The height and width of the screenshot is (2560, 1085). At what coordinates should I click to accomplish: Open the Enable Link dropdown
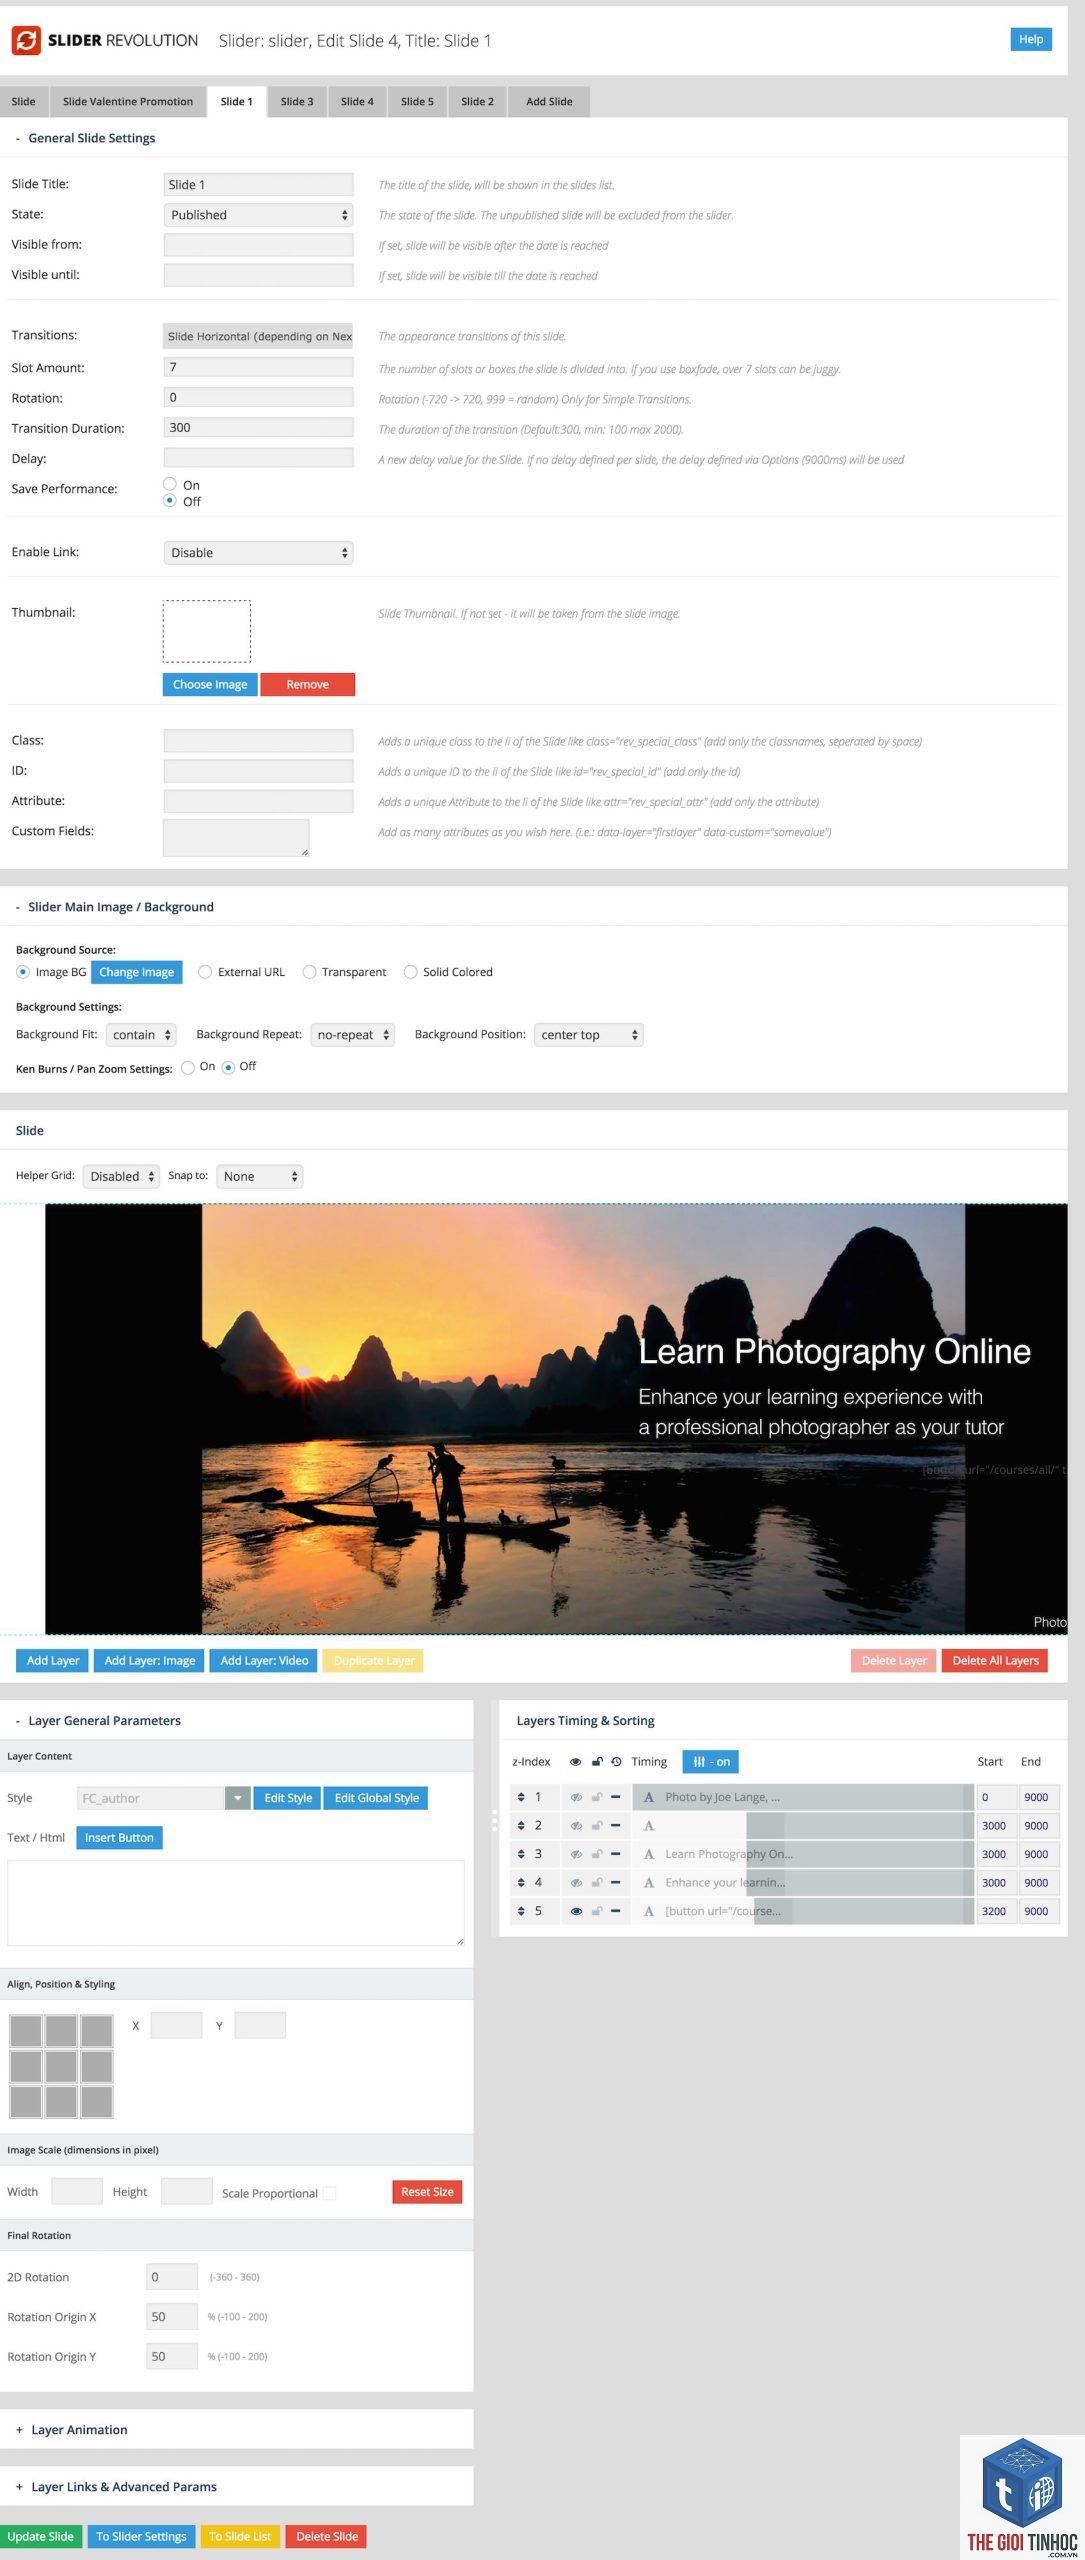tap(258, 553)
